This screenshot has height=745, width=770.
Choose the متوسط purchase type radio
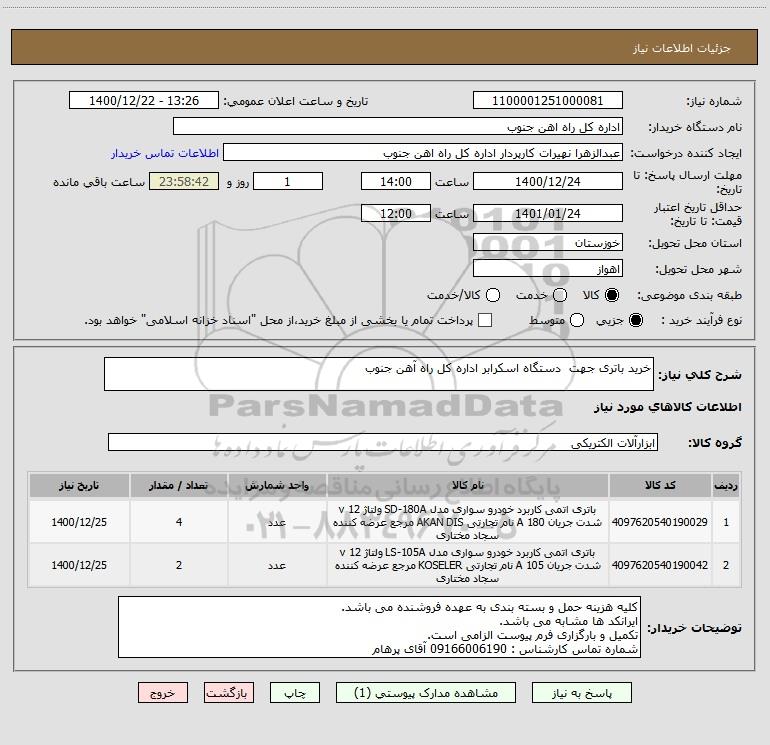(577, 320)
